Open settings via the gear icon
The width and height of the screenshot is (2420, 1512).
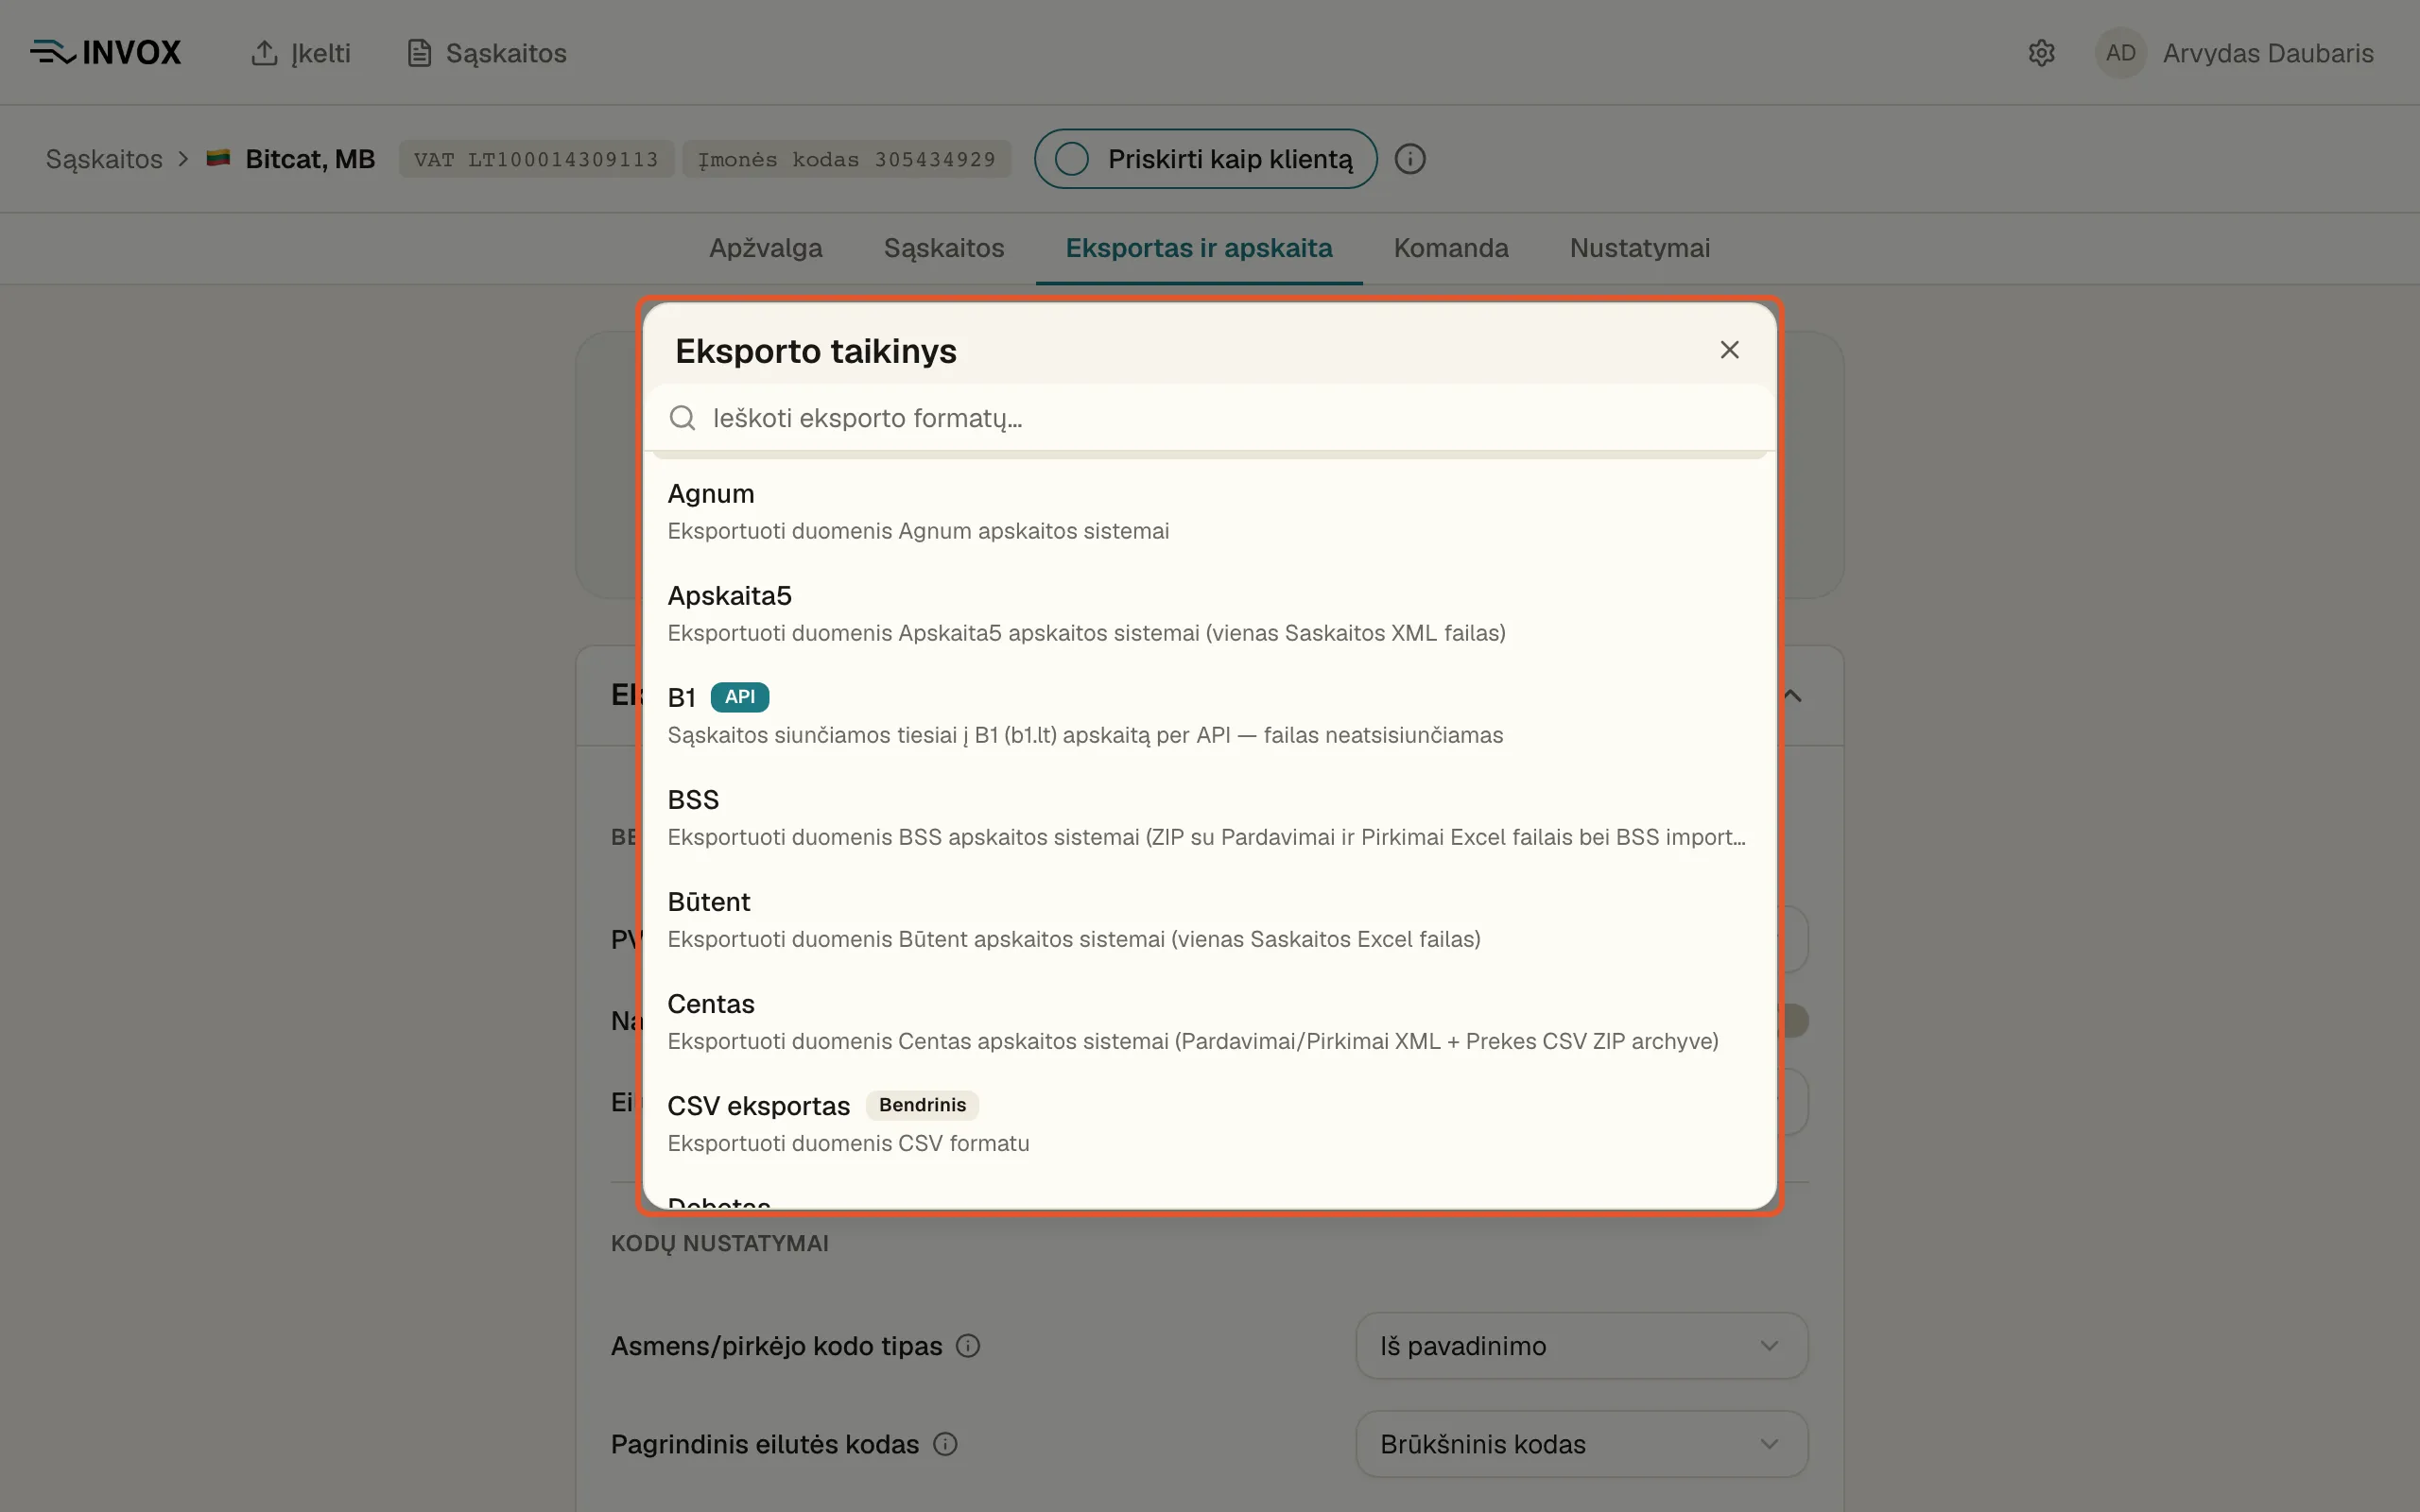point(2041,53)
